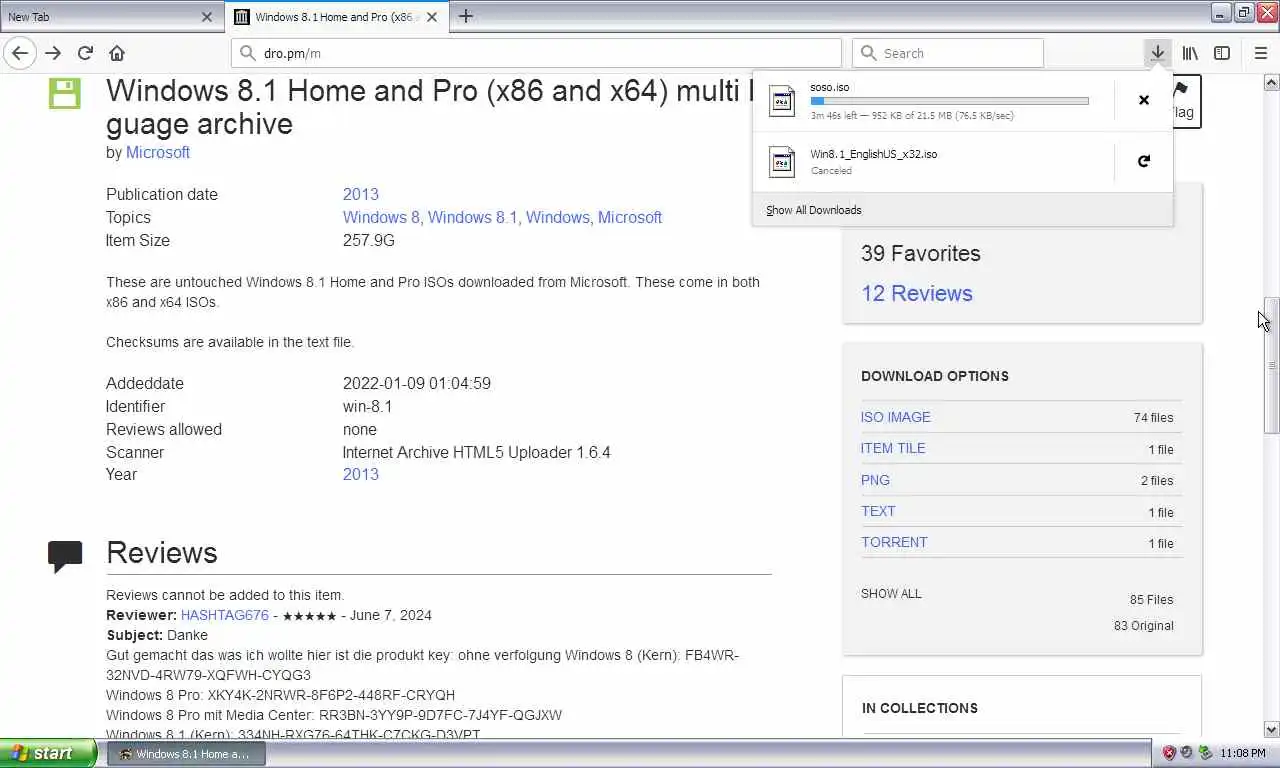The height and width of the screenshot is (768, 1280).
Task: Close the New Tab tab
Action: point(207,17)
